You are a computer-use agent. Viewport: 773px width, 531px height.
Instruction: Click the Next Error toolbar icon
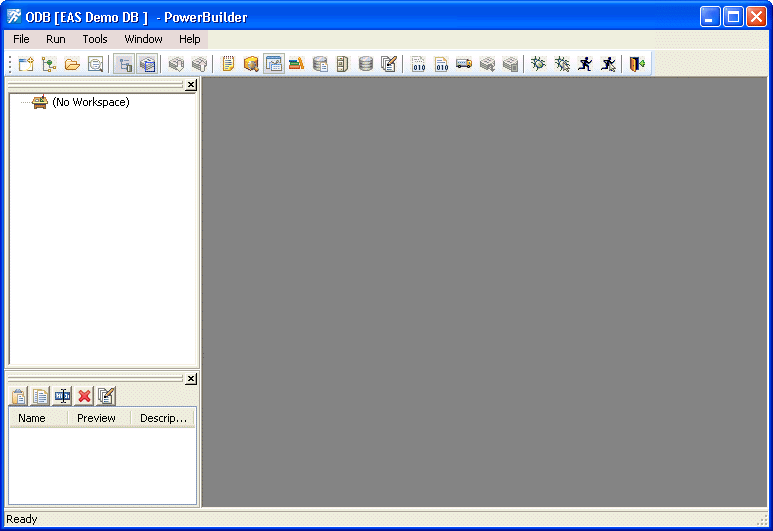point(176,64)
